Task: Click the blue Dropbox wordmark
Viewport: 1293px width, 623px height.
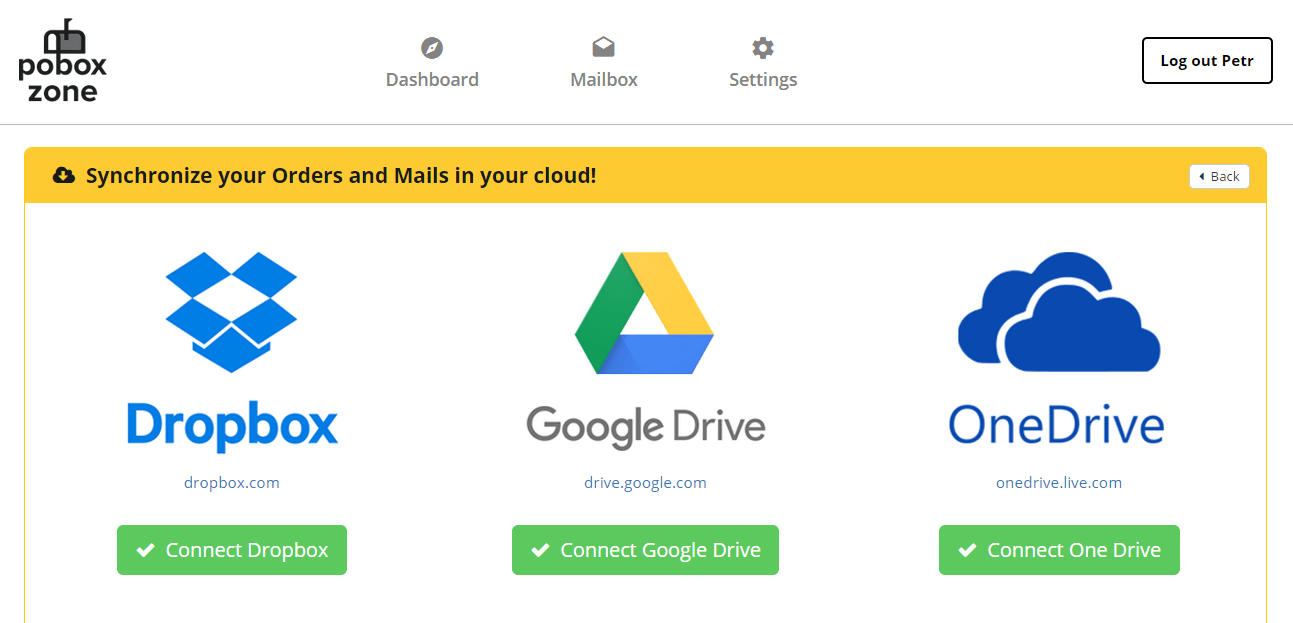Action: (x=232, y=425)
